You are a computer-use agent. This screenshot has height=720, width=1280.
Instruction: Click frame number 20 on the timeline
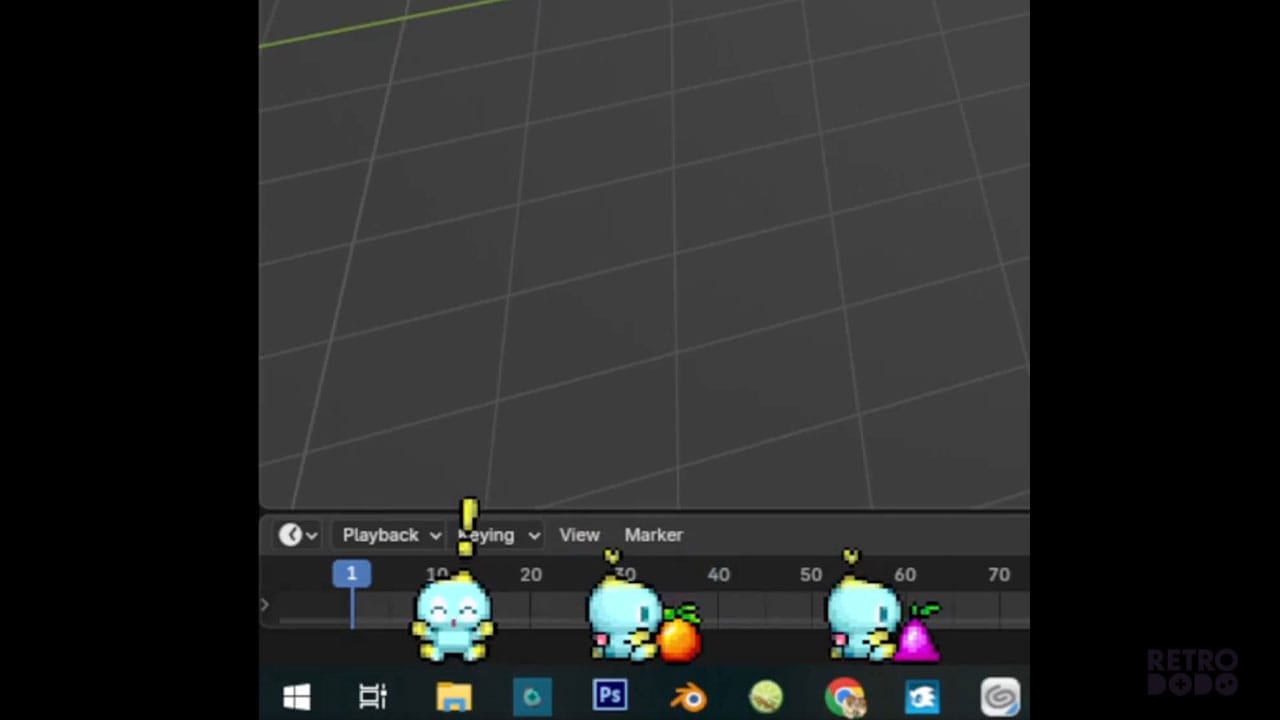point(531,575)
